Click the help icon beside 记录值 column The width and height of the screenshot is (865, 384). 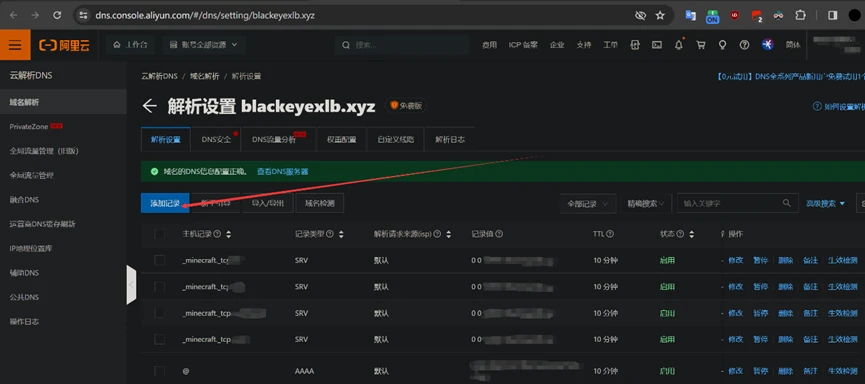tap(499, 234)
